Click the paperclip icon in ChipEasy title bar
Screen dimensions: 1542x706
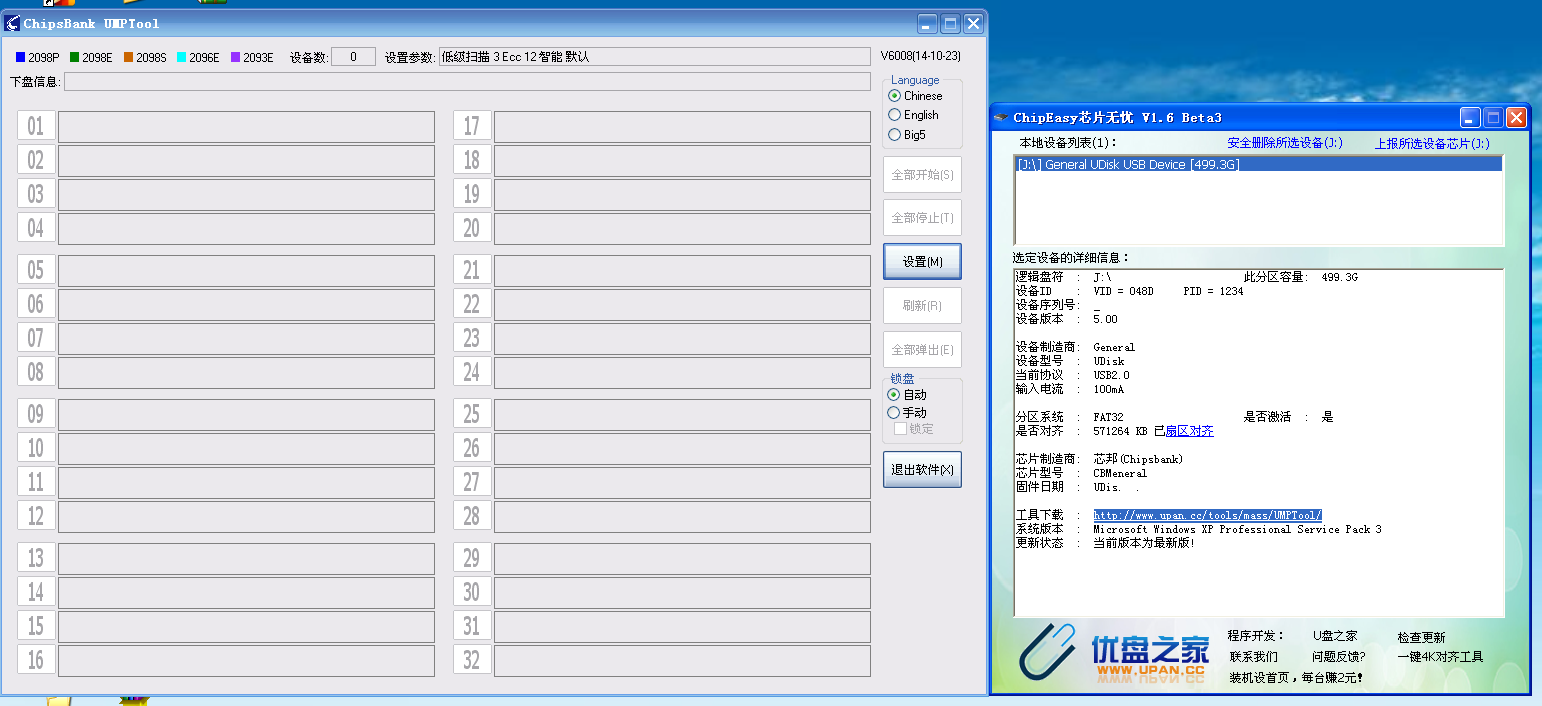[x=1000, y=117]
